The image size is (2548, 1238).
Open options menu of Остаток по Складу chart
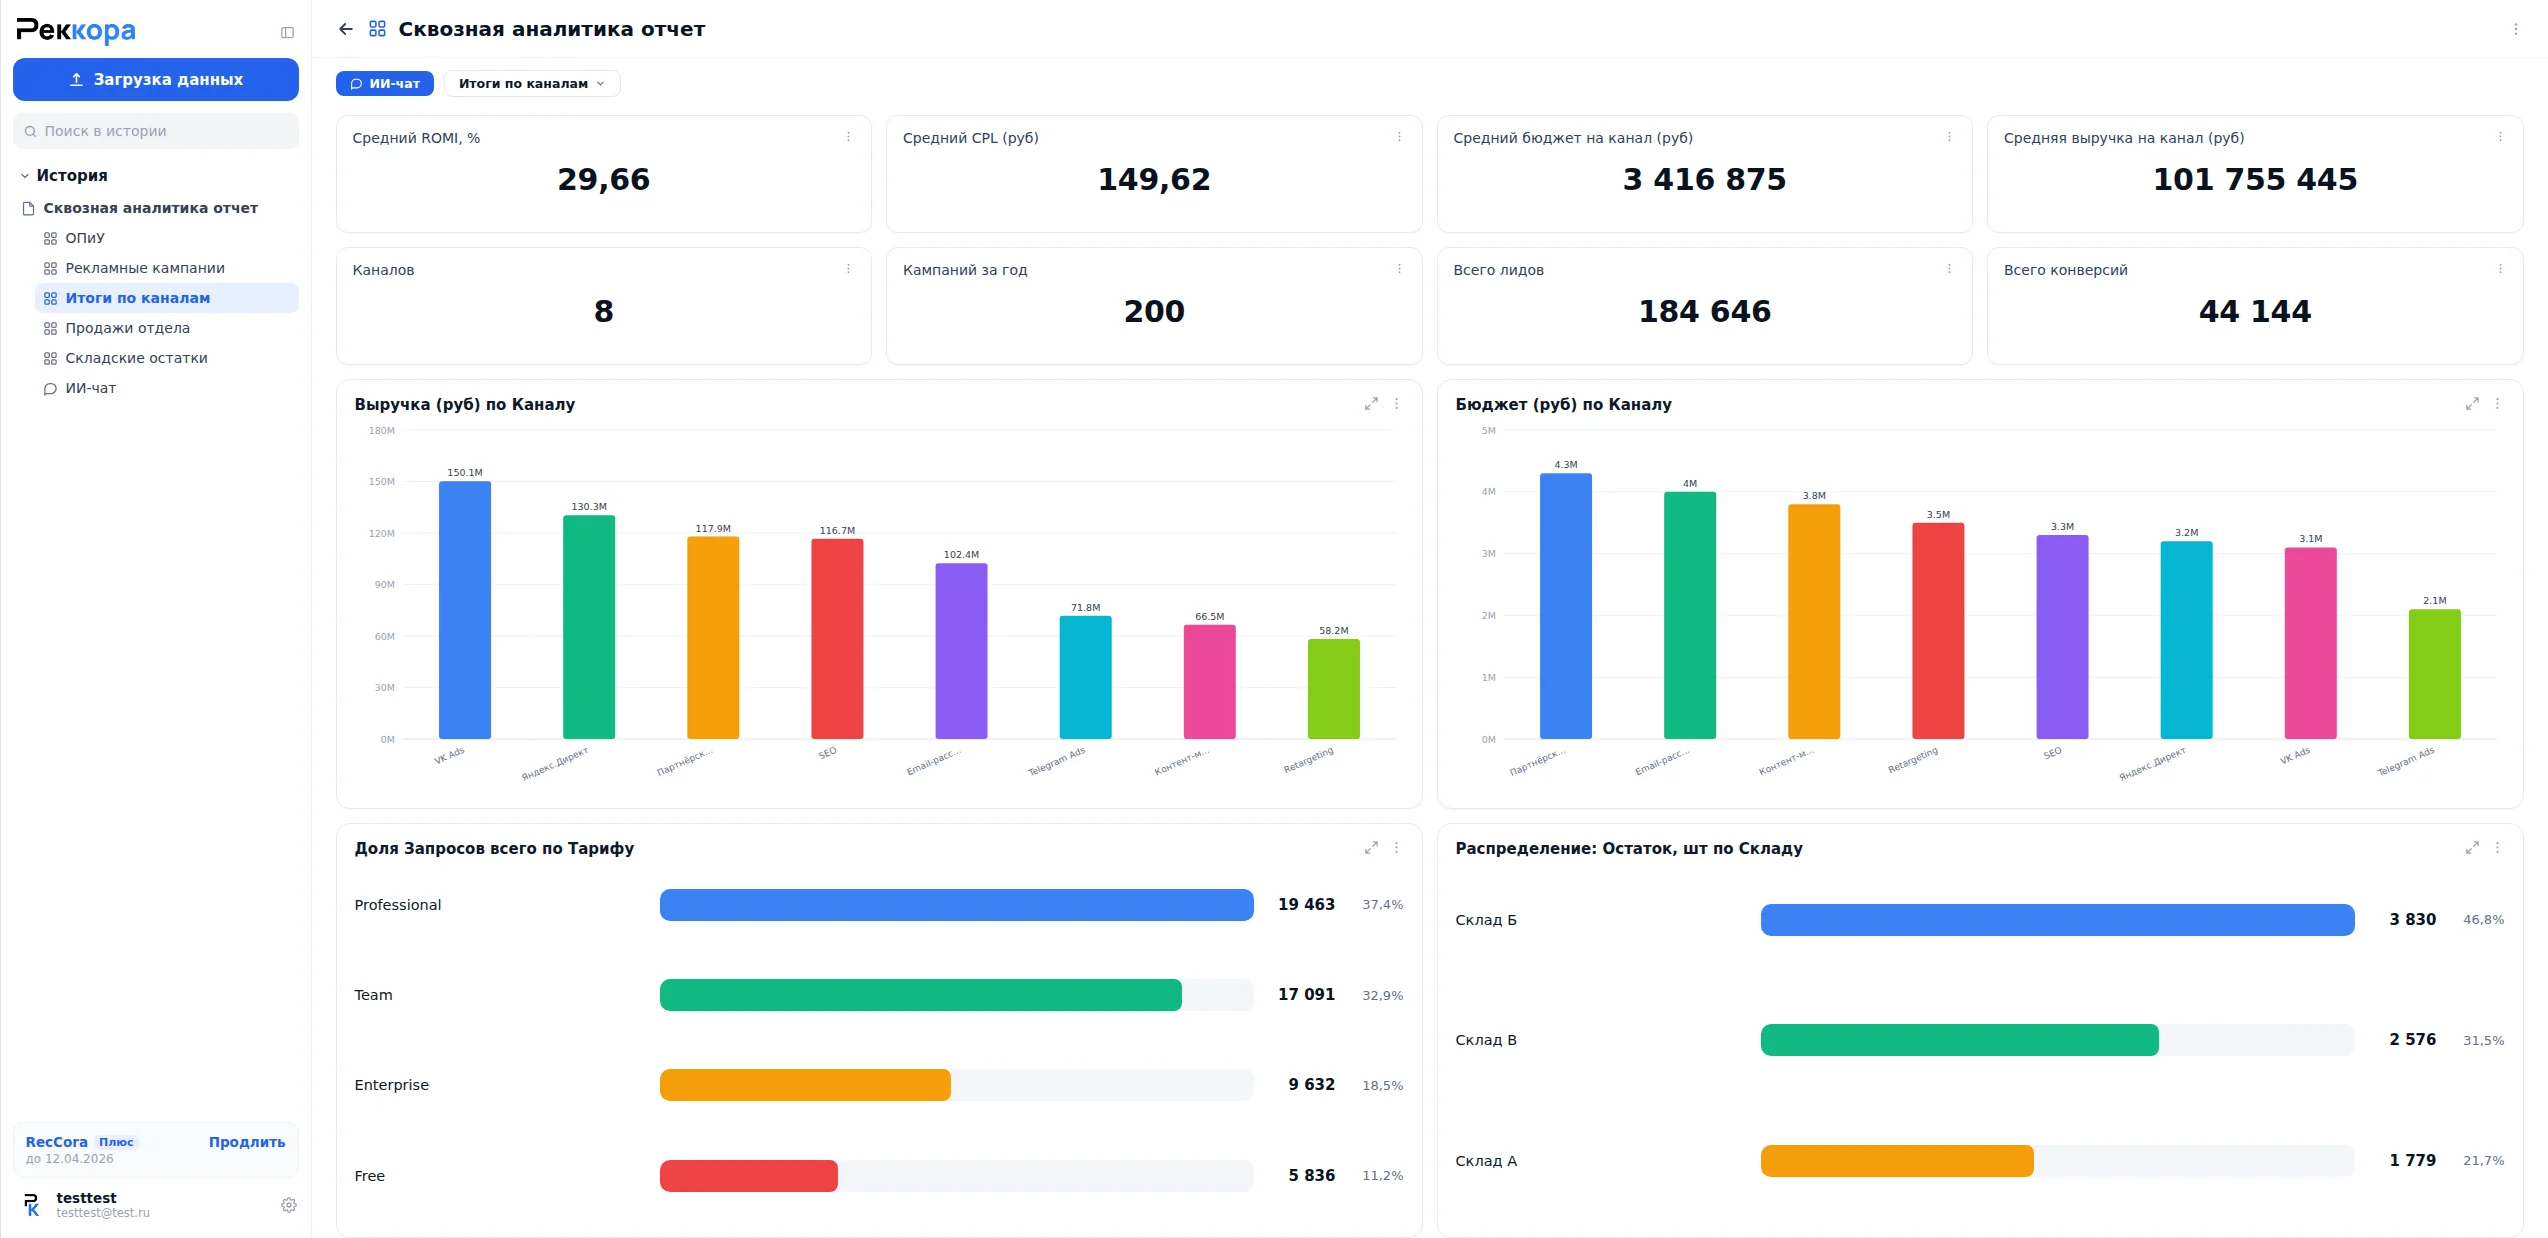(2498, 848)
